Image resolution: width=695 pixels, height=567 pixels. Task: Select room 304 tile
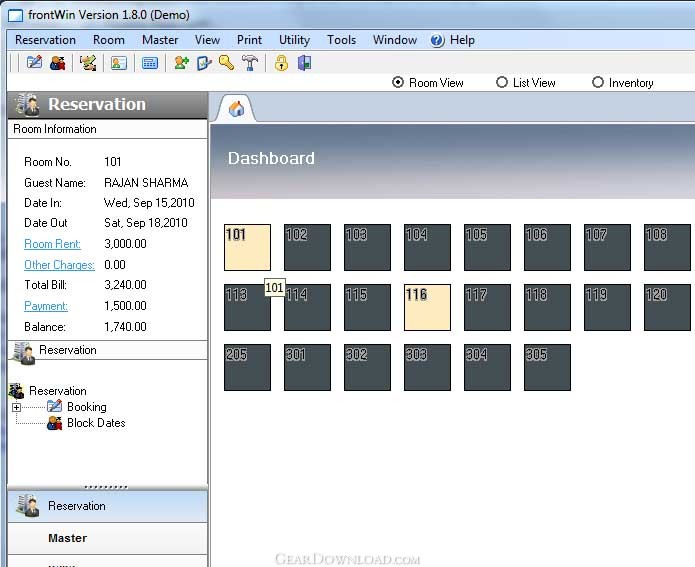point(487,368)
